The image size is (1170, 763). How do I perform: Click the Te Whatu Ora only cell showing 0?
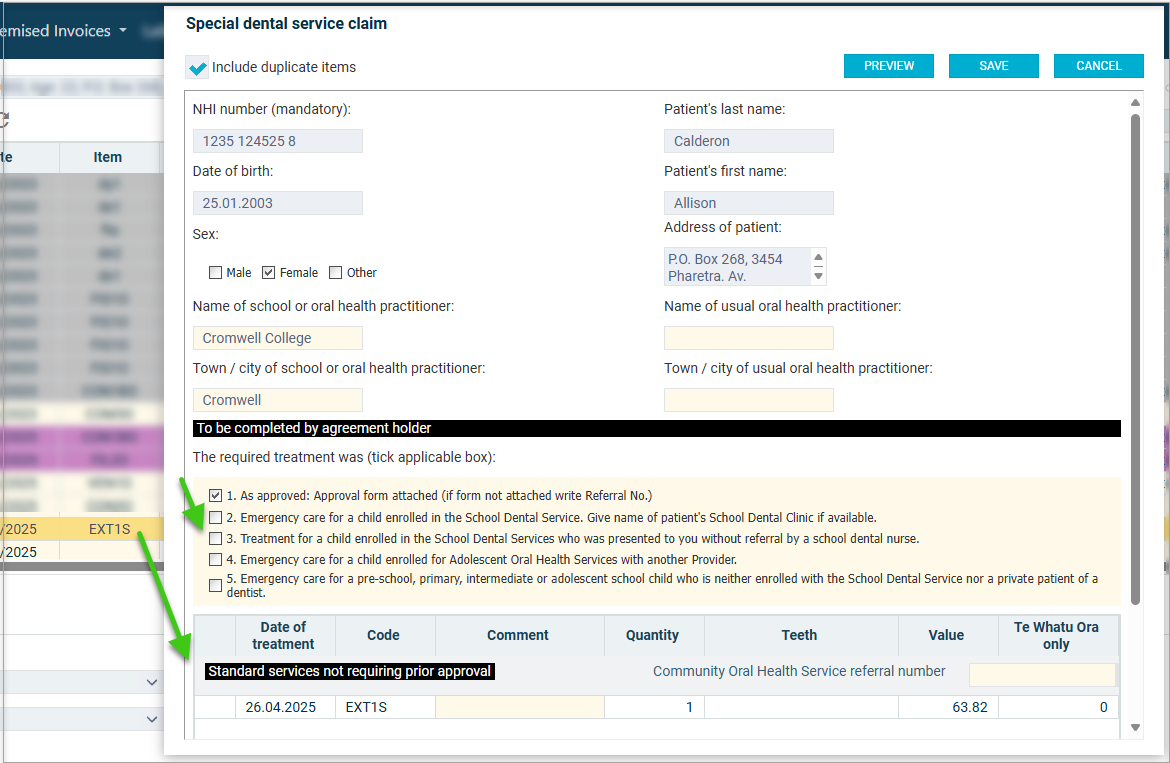pos(1058,707)
